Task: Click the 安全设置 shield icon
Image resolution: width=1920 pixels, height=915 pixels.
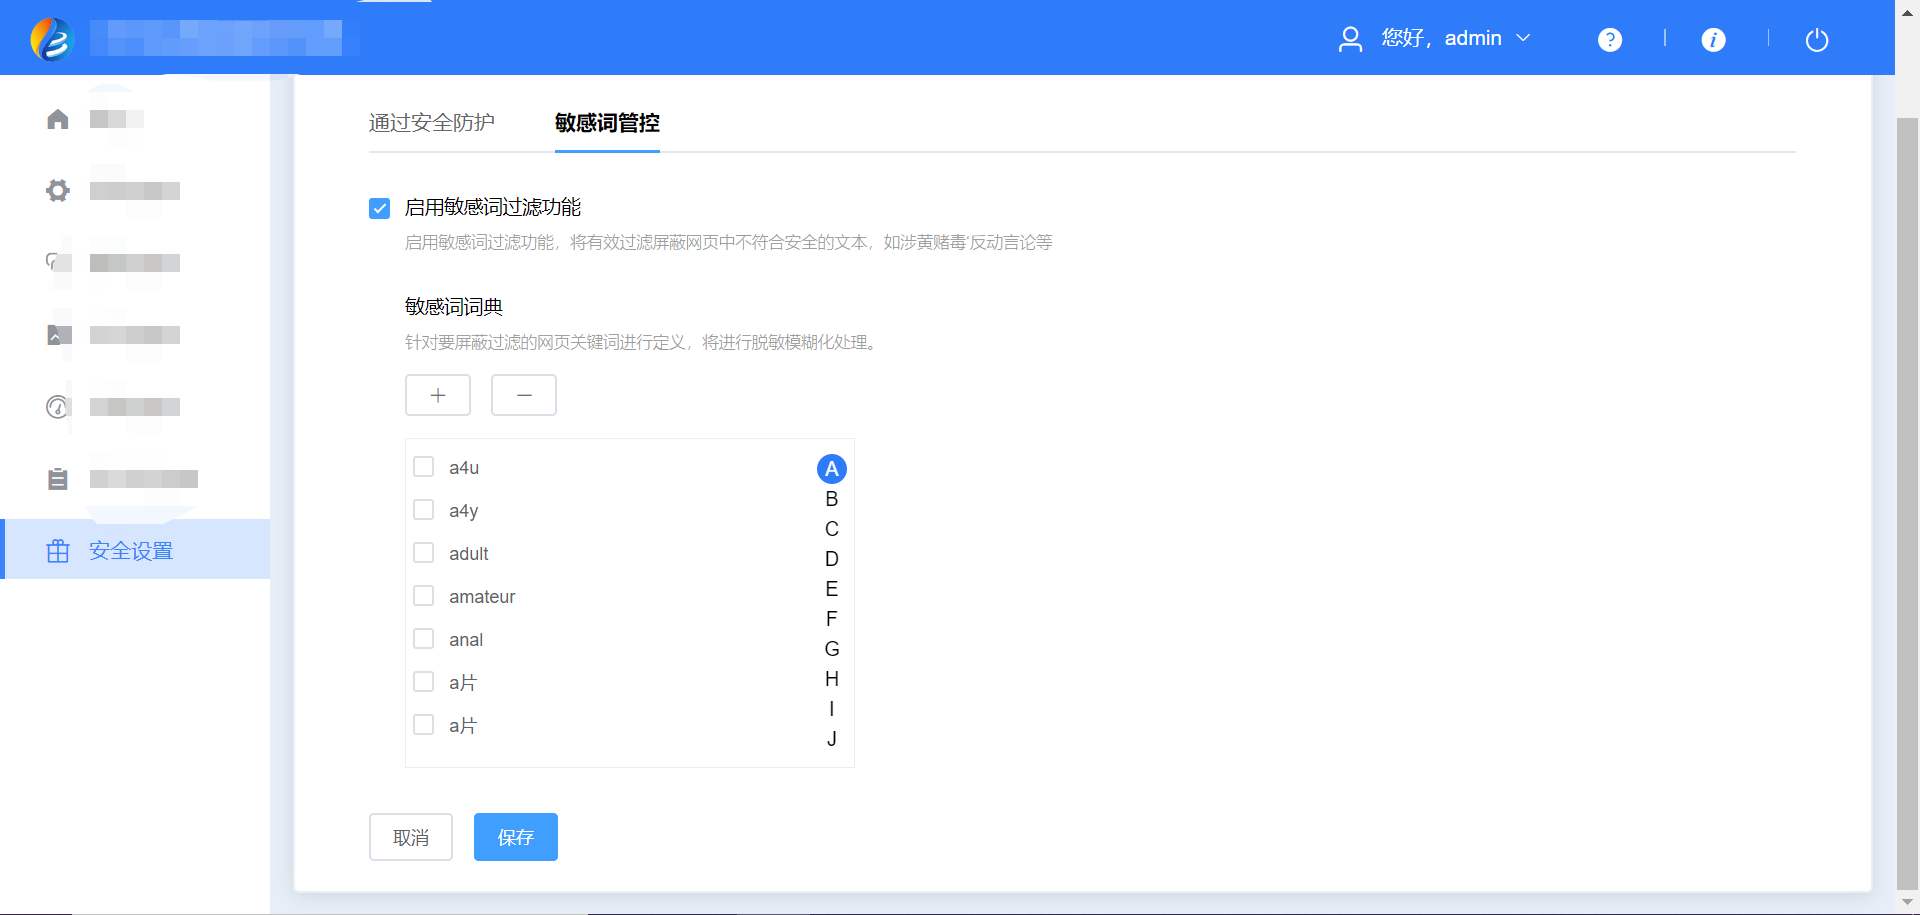Action: point(57,550)
